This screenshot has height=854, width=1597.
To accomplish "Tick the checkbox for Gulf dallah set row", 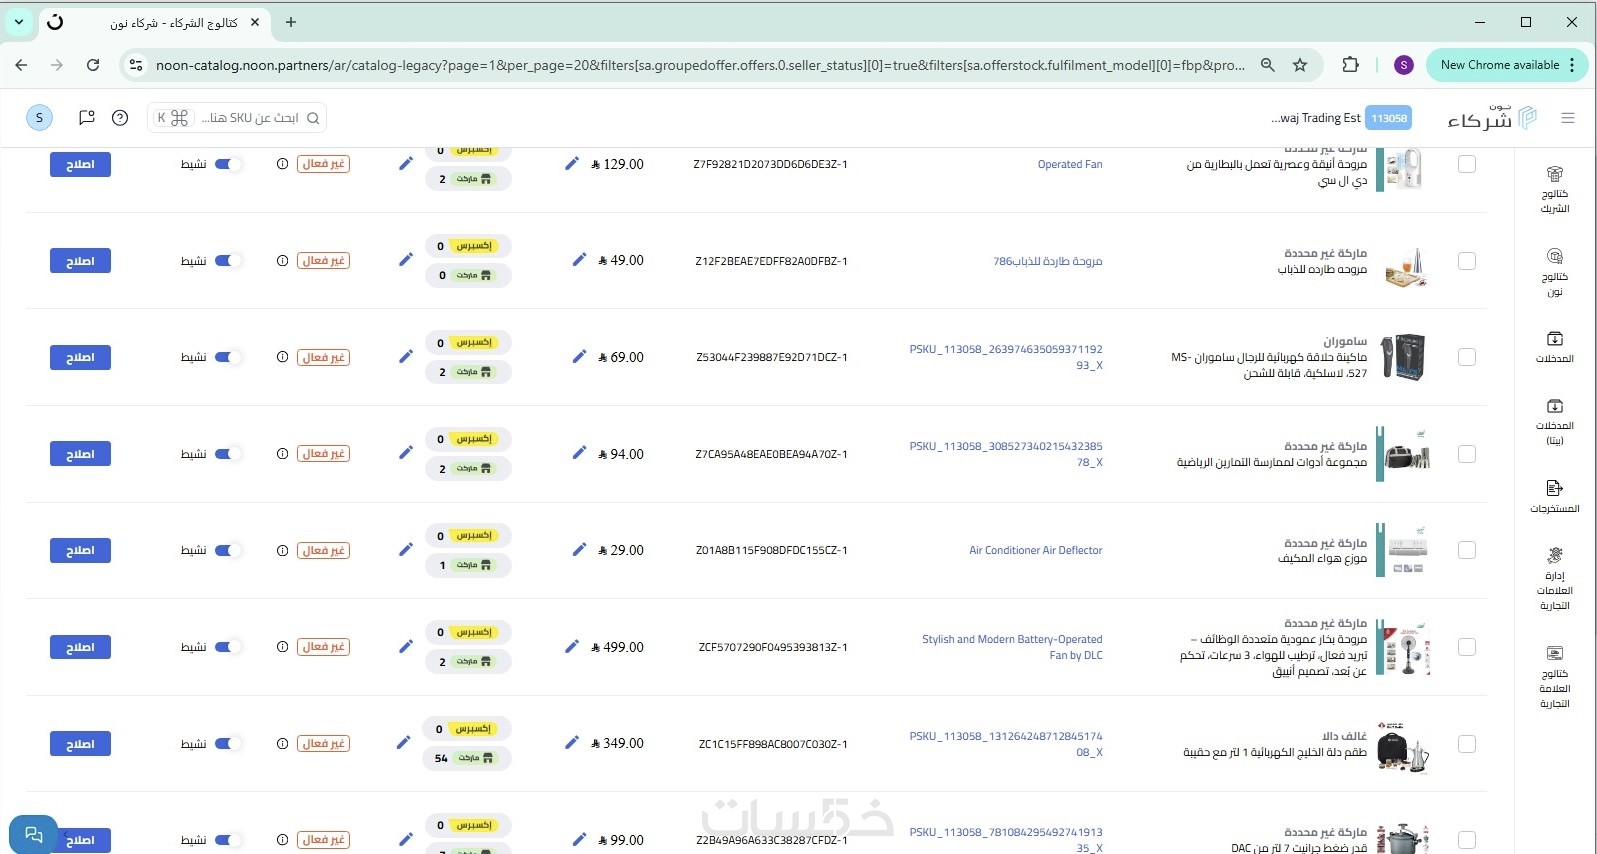I will pos(1467,744).
